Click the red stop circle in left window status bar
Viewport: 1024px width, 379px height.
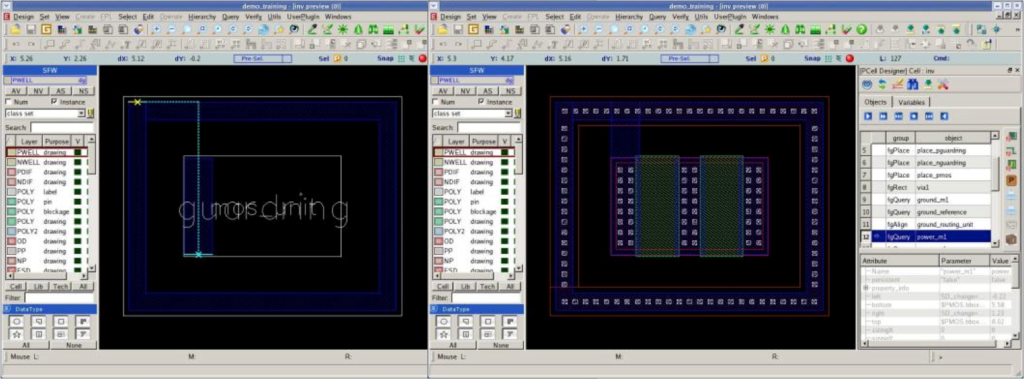[422, 58]
